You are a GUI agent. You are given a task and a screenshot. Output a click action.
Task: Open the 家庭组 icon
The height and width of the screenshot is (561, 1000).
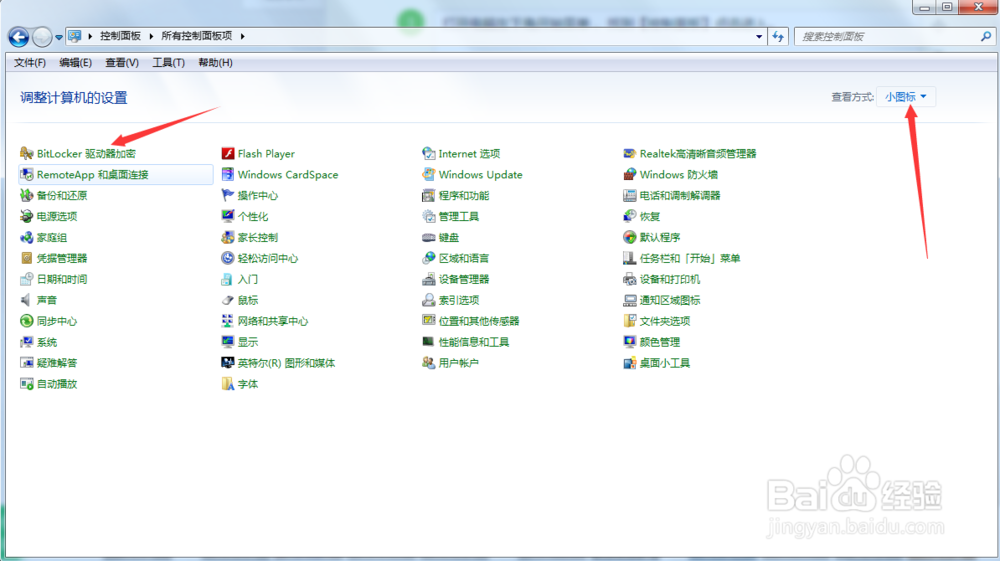pos(26,237)
